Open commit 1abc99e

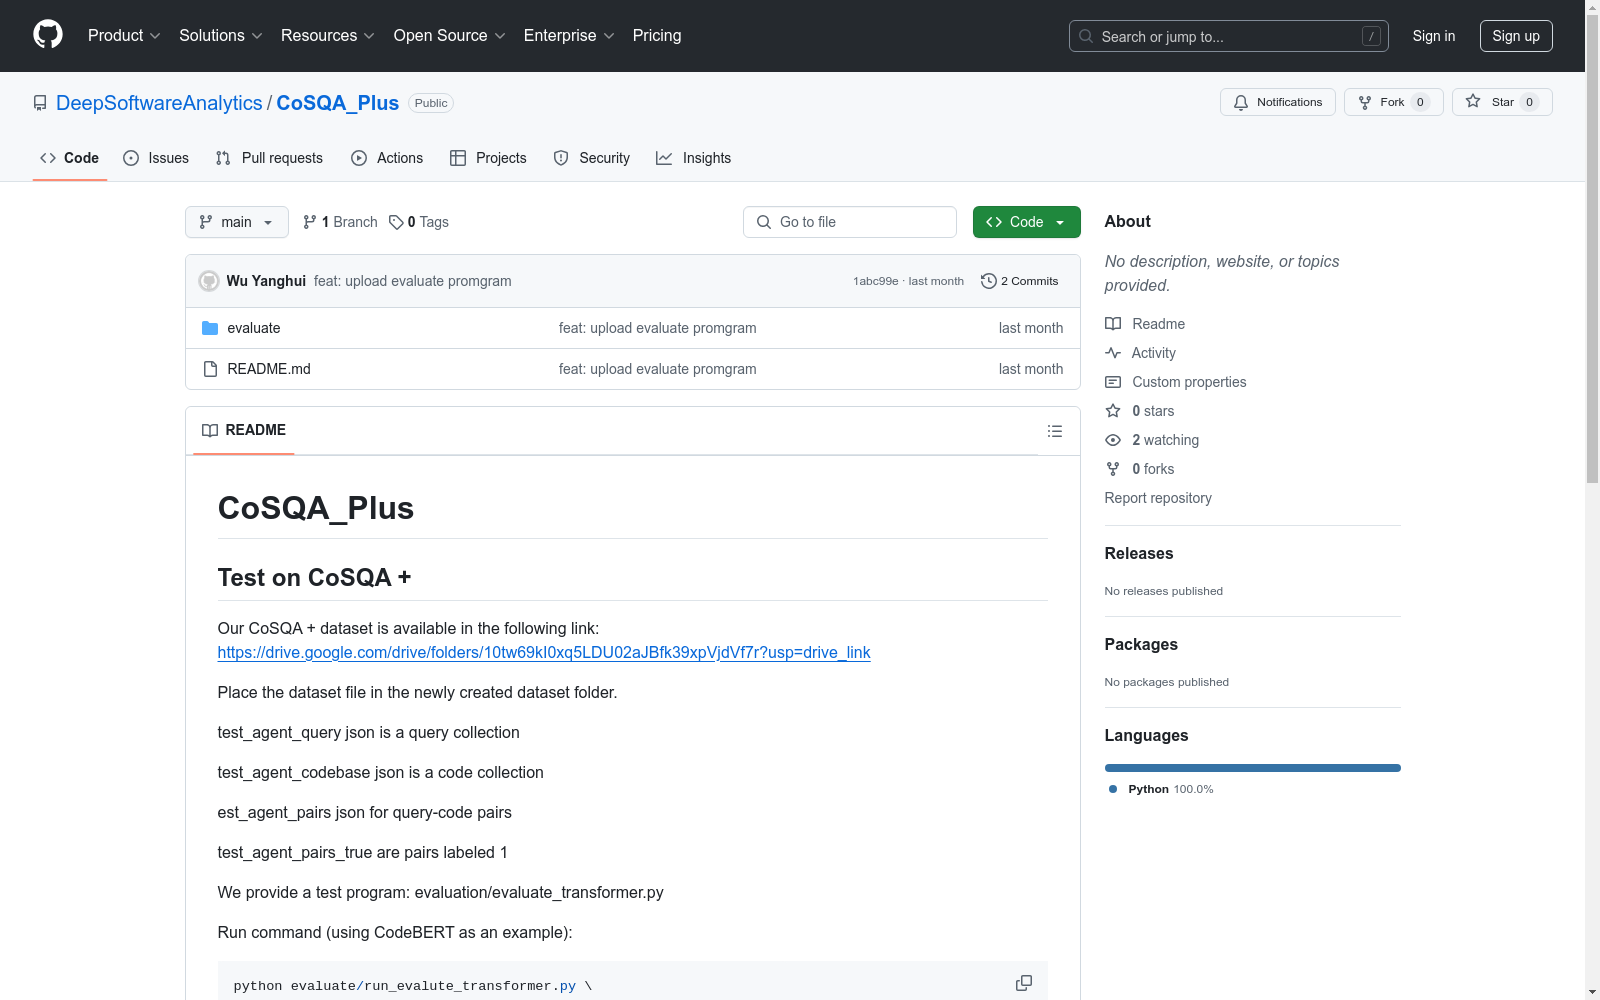[876, 281]
